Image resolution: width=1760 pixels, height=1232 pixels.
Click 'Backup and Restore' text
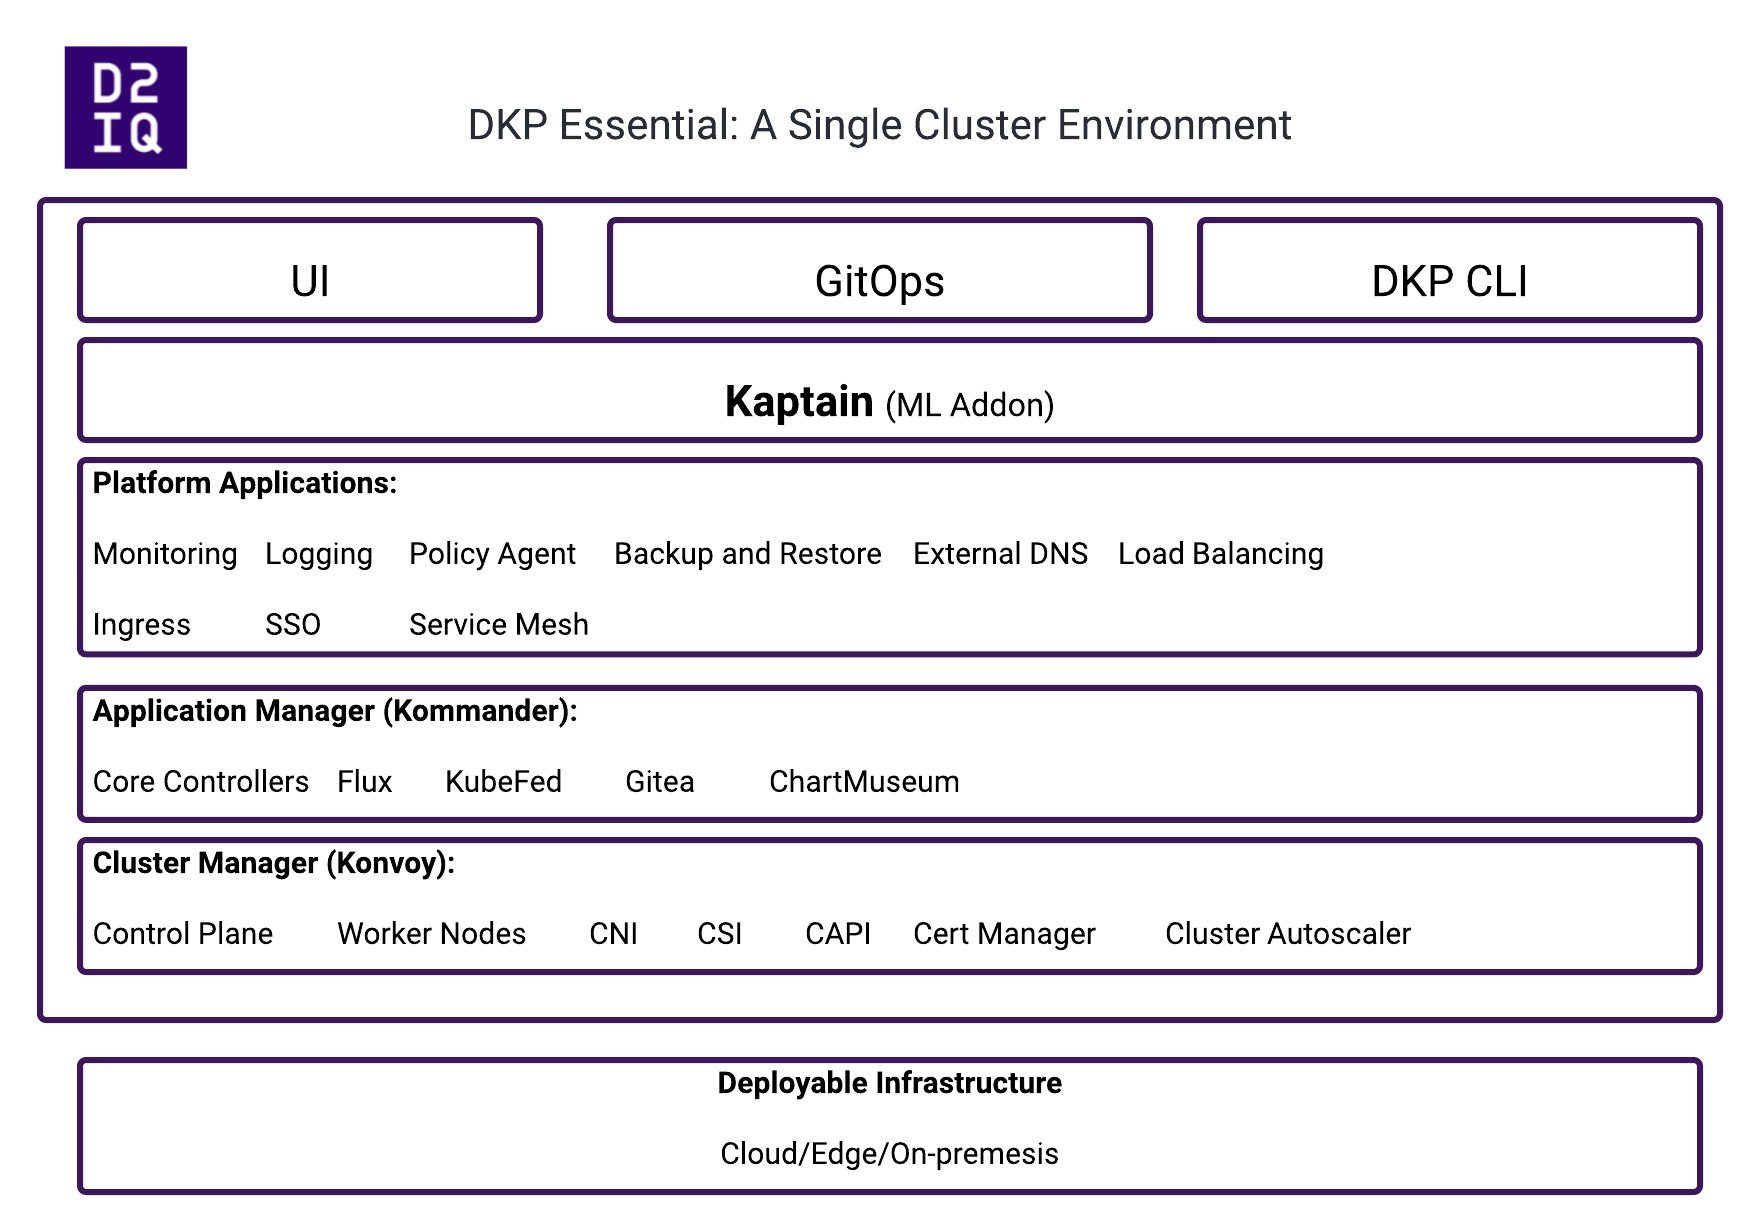click(748, 554)
